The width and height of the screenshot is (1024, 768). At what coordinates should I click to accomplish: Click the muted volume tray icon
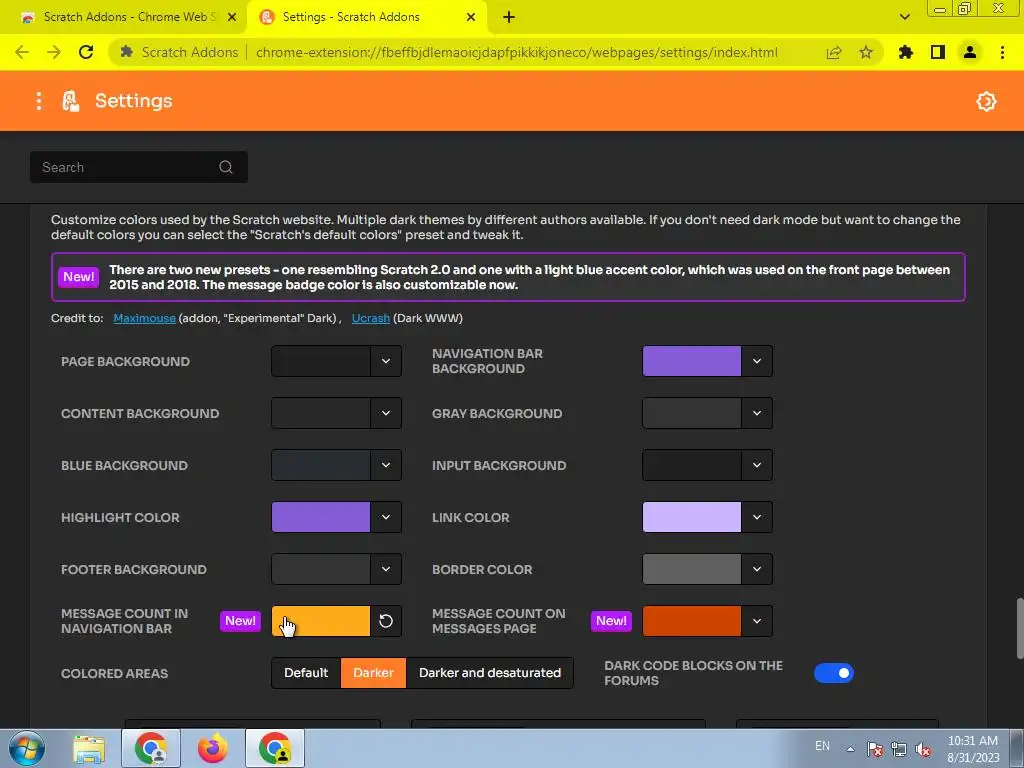click(x=923, y=749)
